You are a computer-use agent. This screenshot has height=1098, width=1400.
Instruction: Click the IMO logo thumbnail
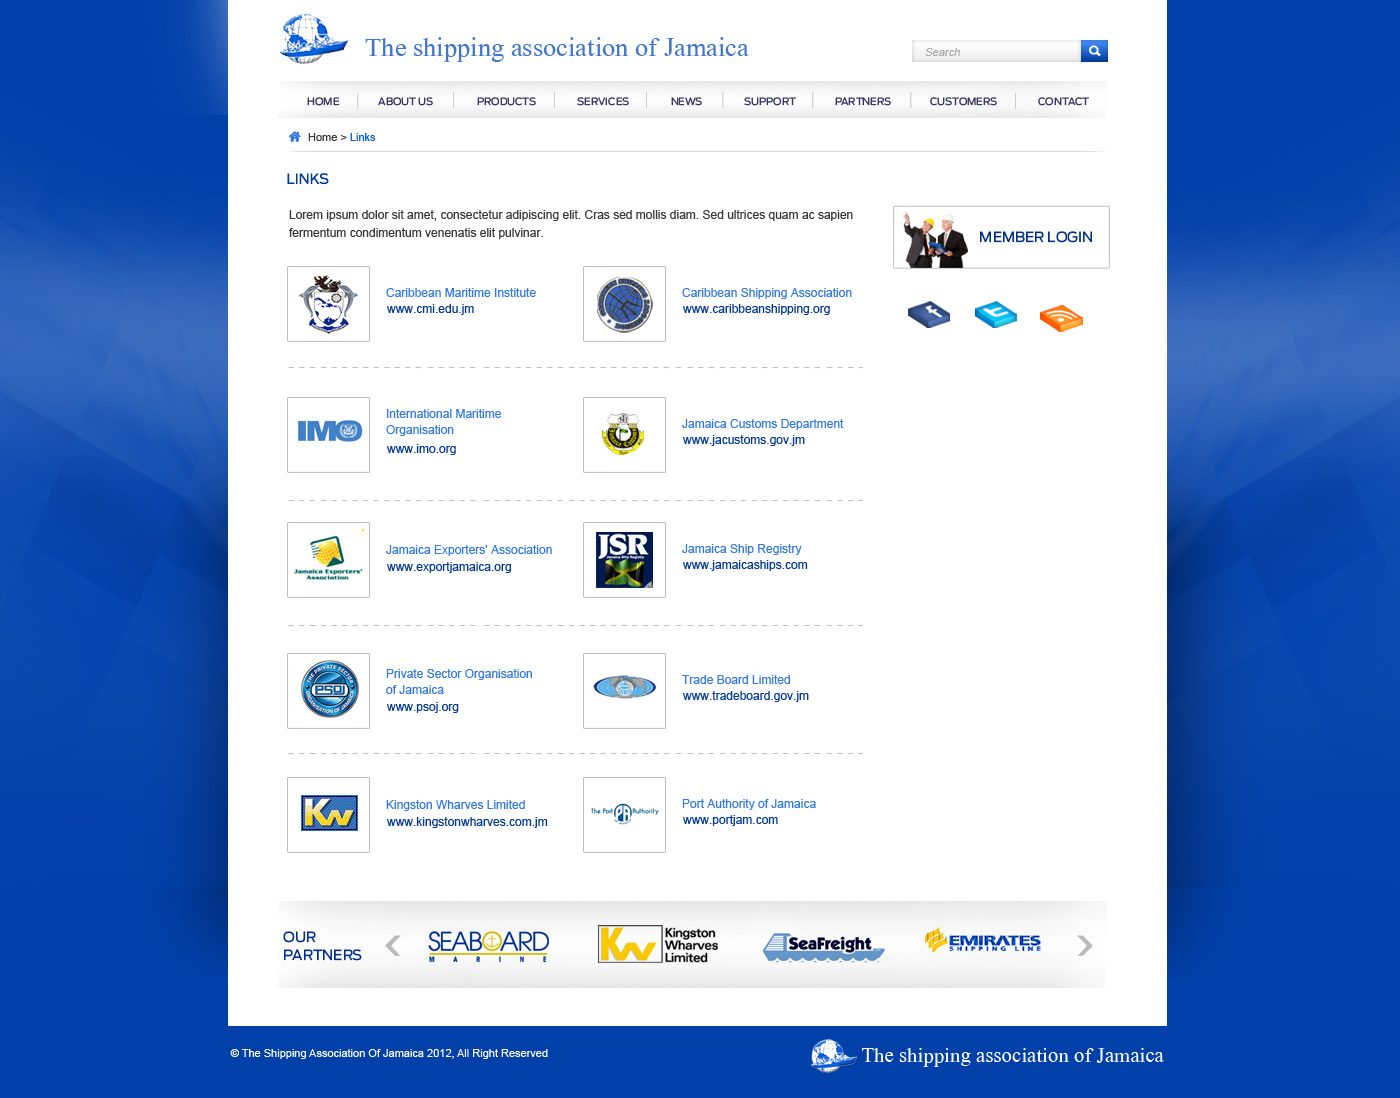328,435
